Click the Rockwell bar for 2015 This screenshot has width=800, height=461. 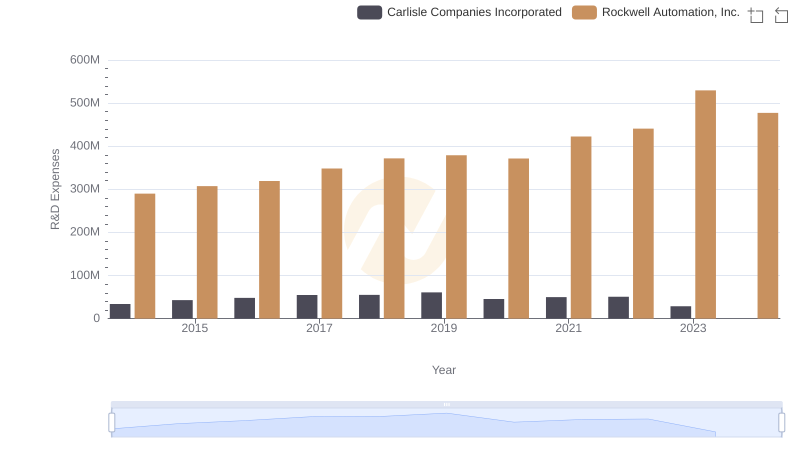[207, 252]
